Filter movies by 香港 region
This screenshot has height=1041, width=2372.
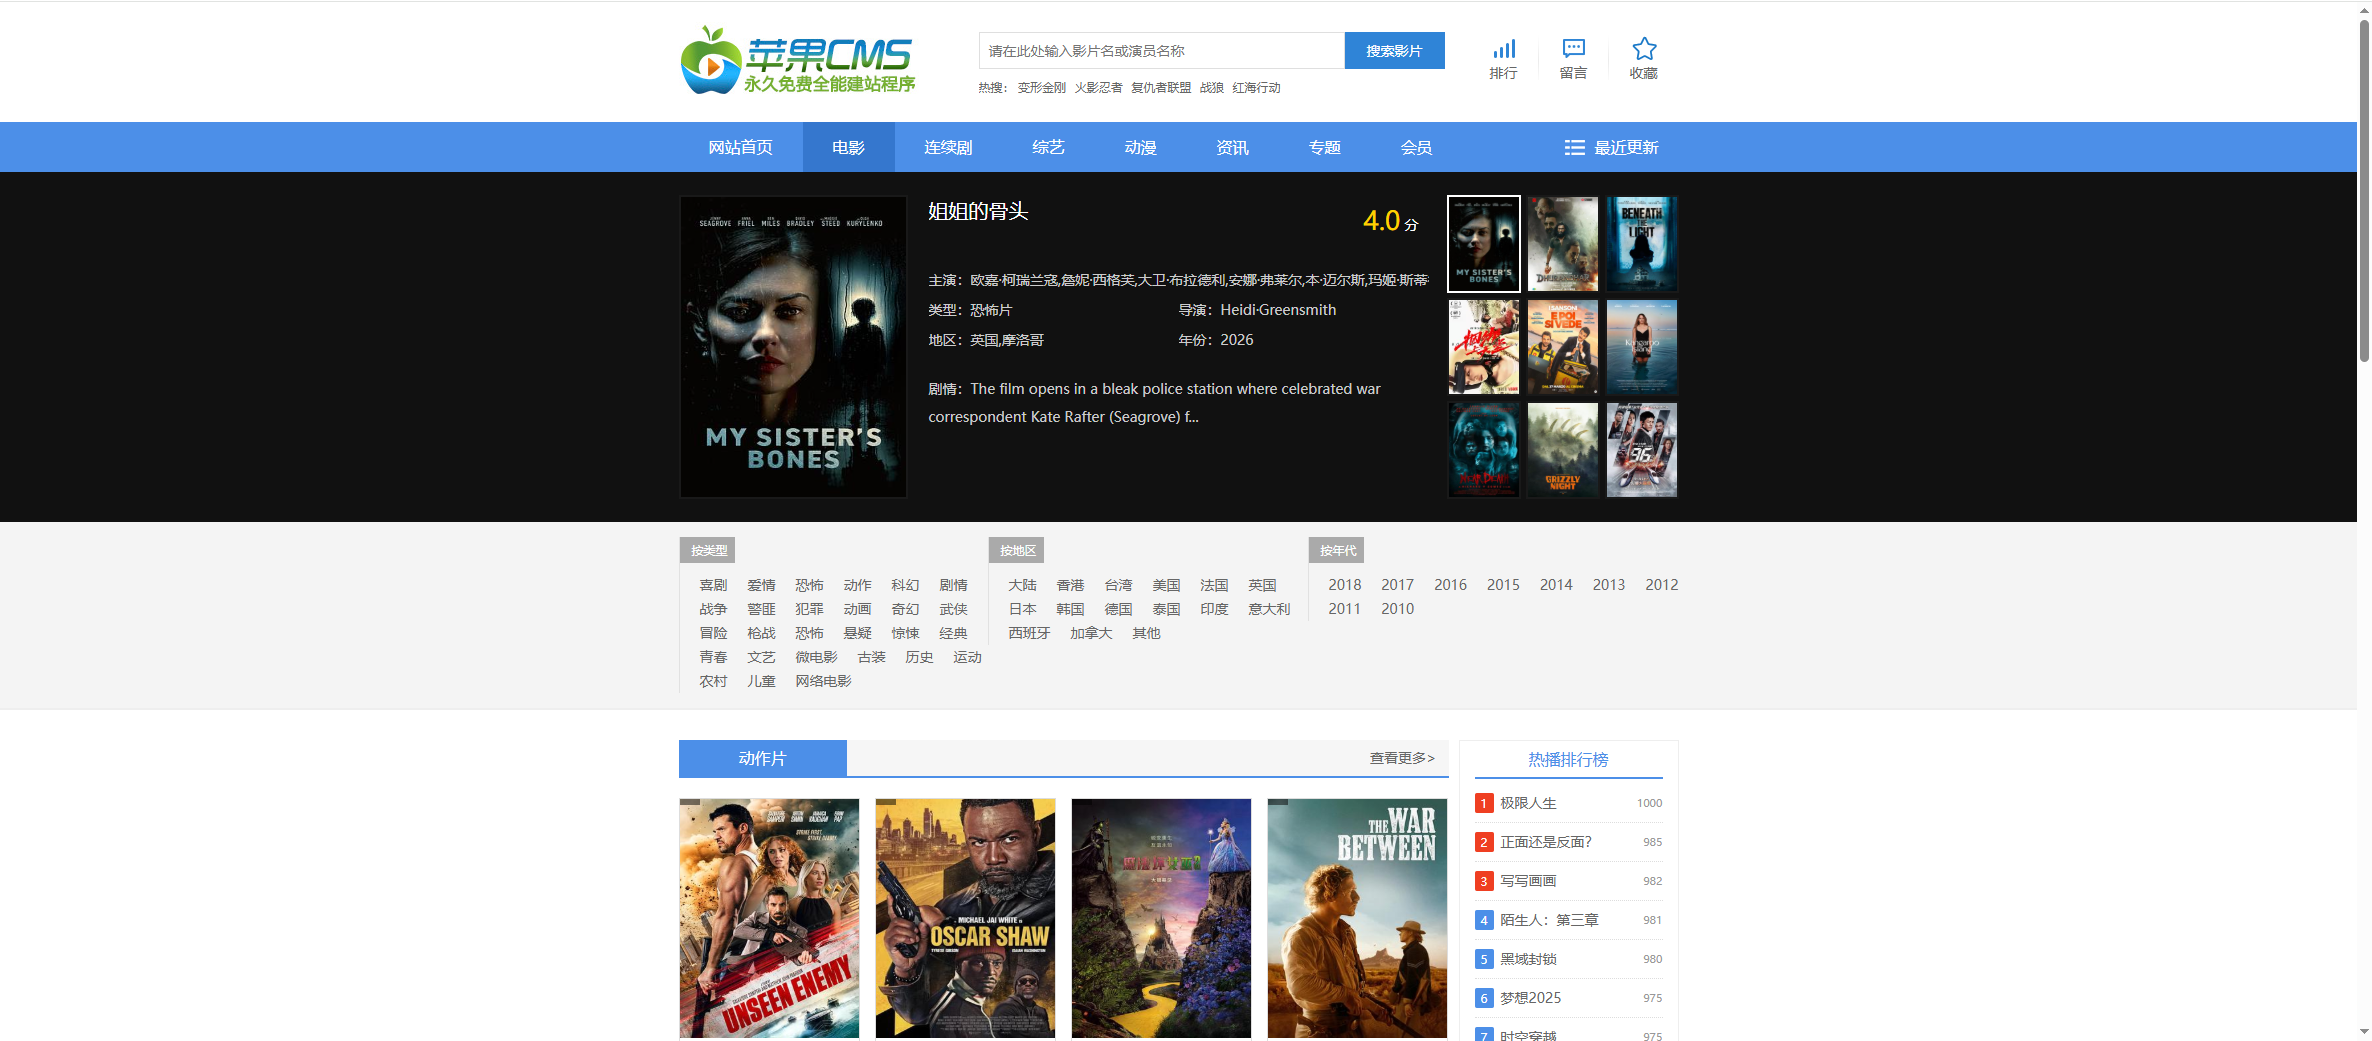1070,585
